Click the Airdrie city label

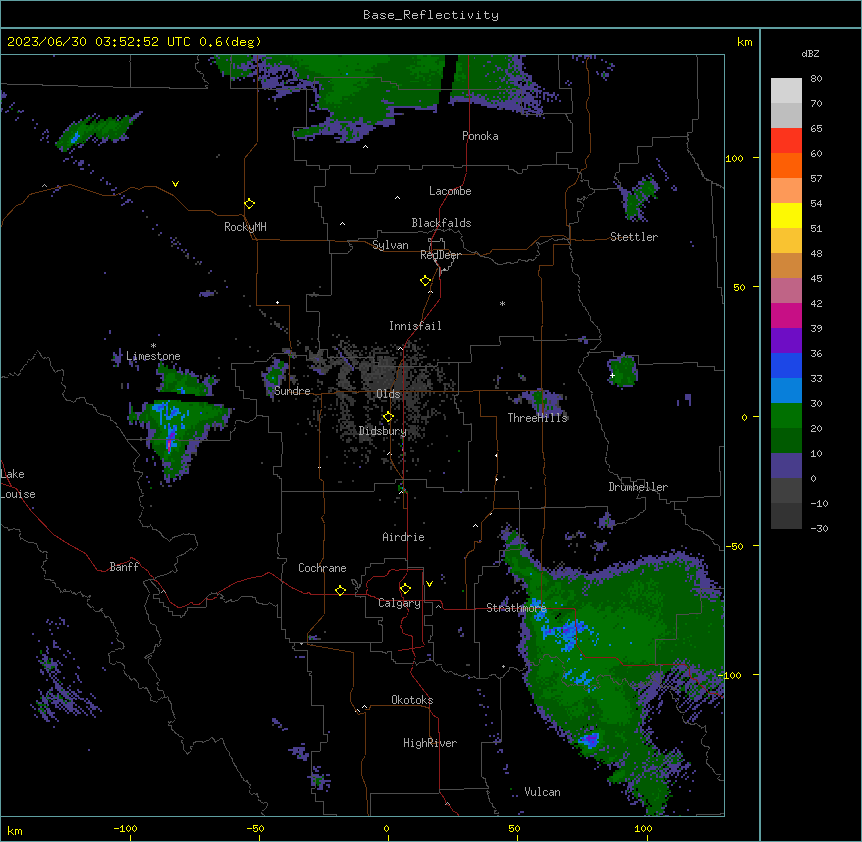[403, 537]
